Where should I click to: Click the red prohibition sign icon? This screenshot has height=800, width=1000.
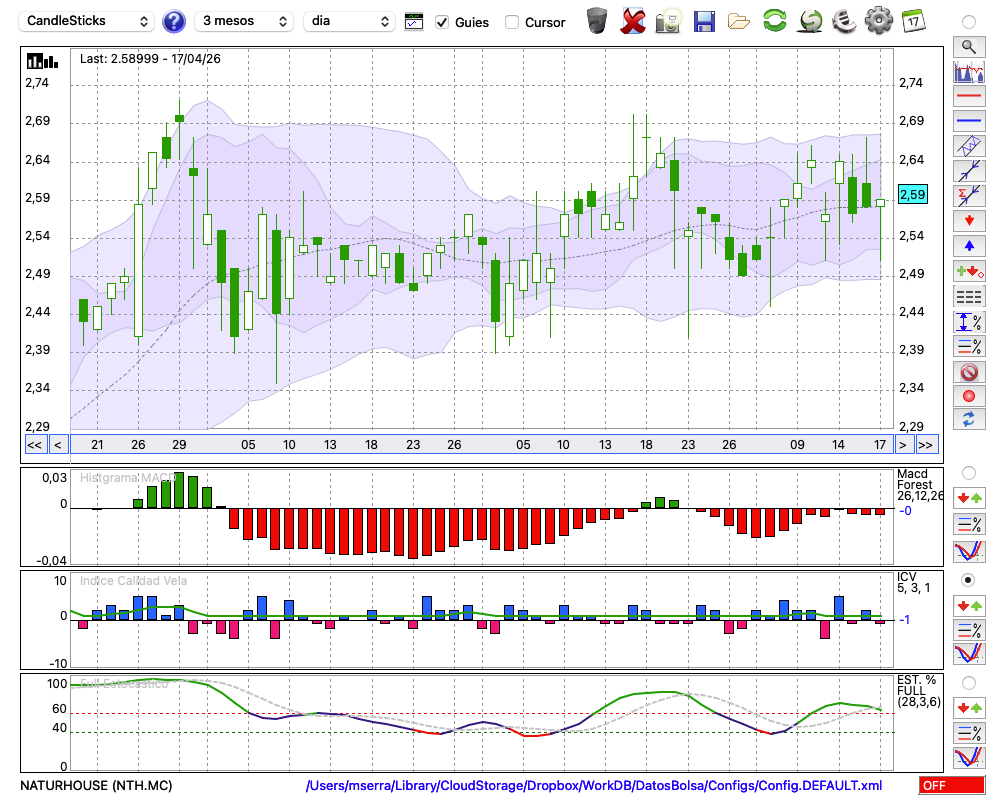tap(969, 372)
